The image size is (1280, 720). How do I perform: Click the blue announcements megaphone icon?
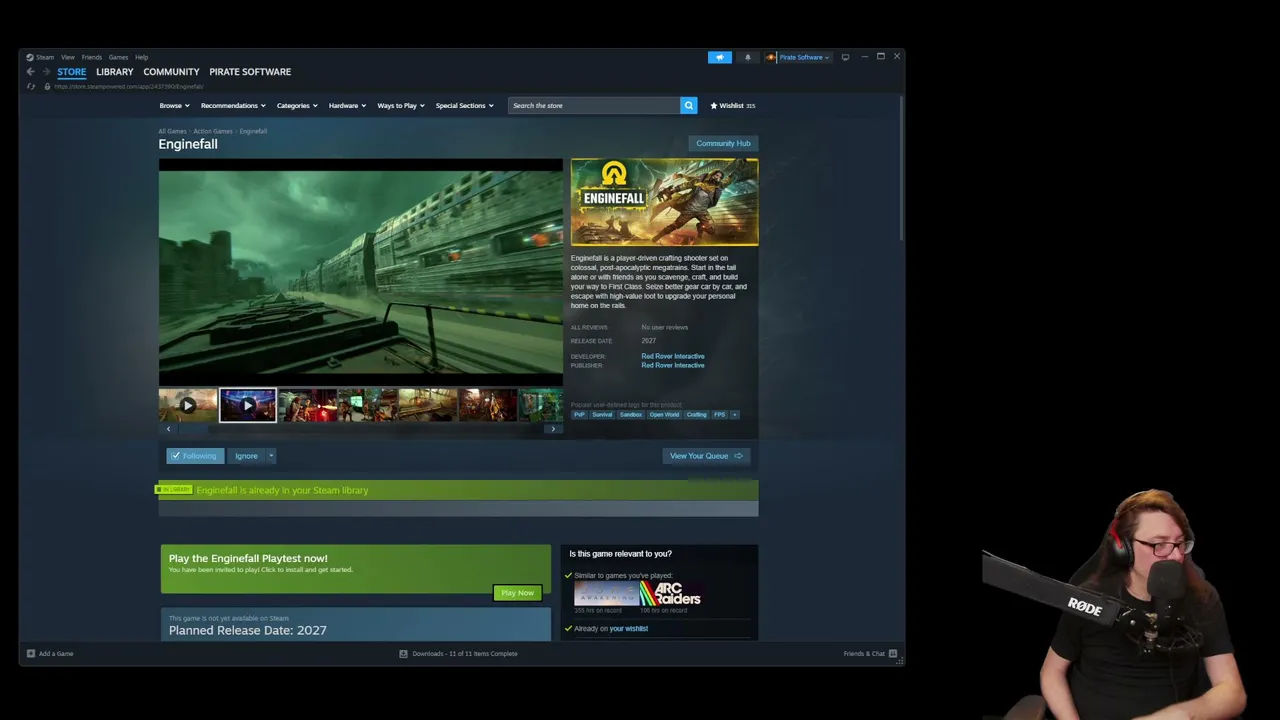pyautogui.click(x=720, y=57)
